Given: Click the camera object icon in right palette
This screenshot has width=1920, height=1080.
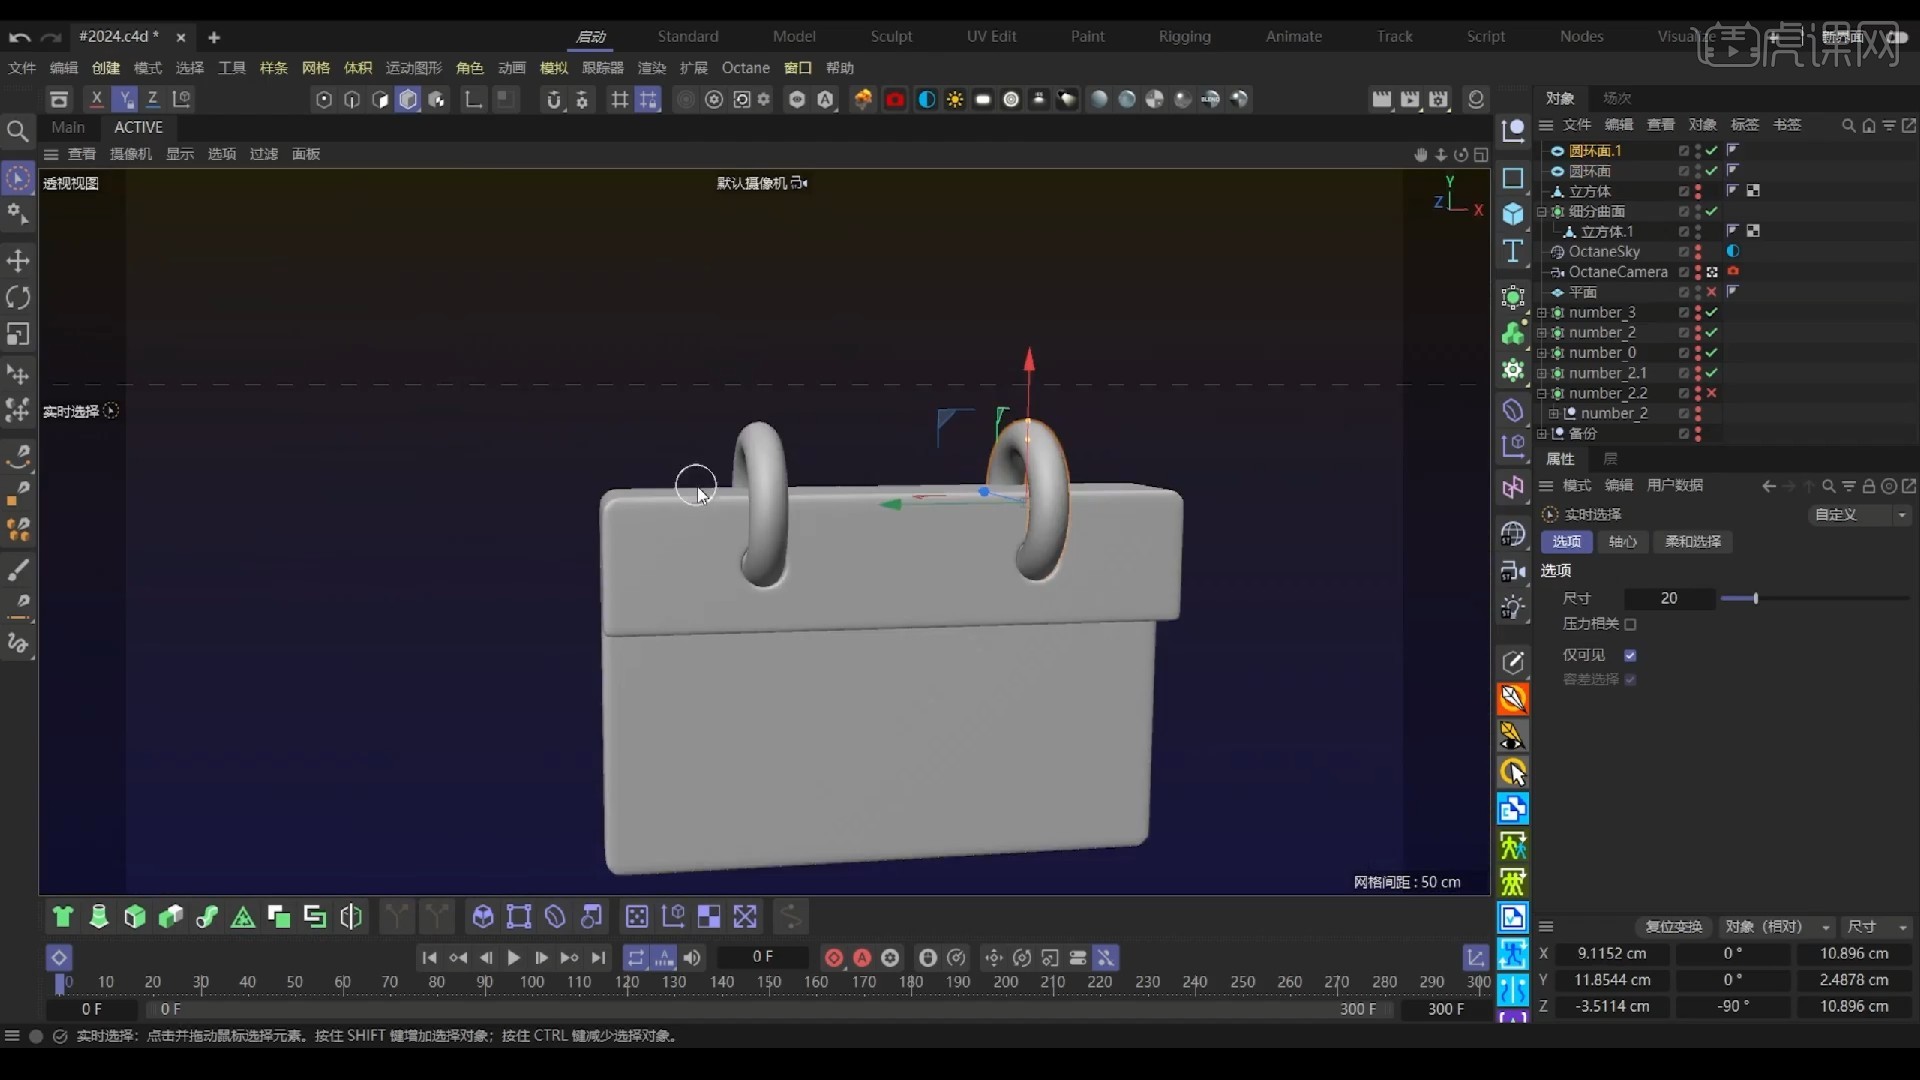Looking at the screenshot, I should [1513, 571].
